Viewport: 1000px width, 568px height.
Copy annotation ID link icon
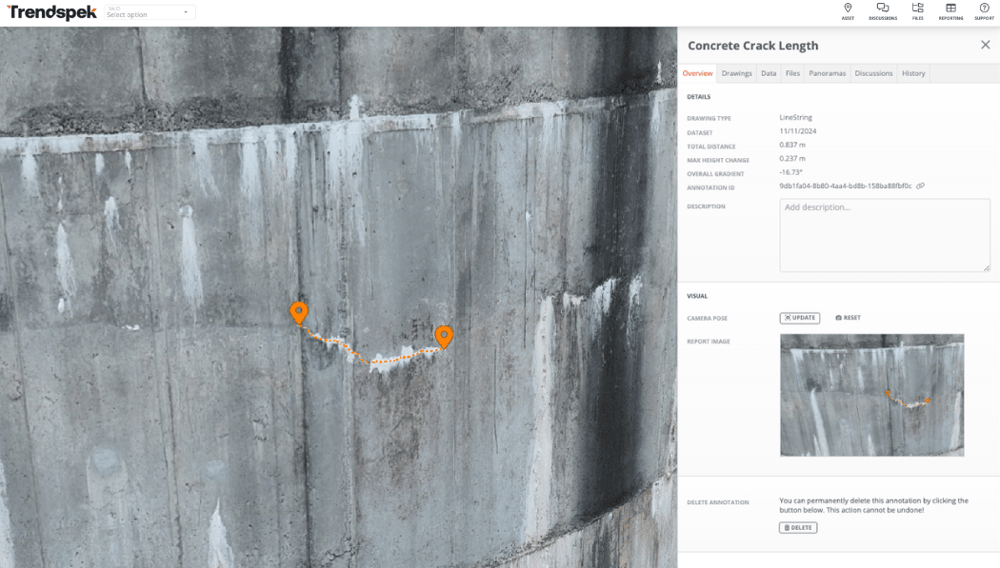(x=920, y=186)
